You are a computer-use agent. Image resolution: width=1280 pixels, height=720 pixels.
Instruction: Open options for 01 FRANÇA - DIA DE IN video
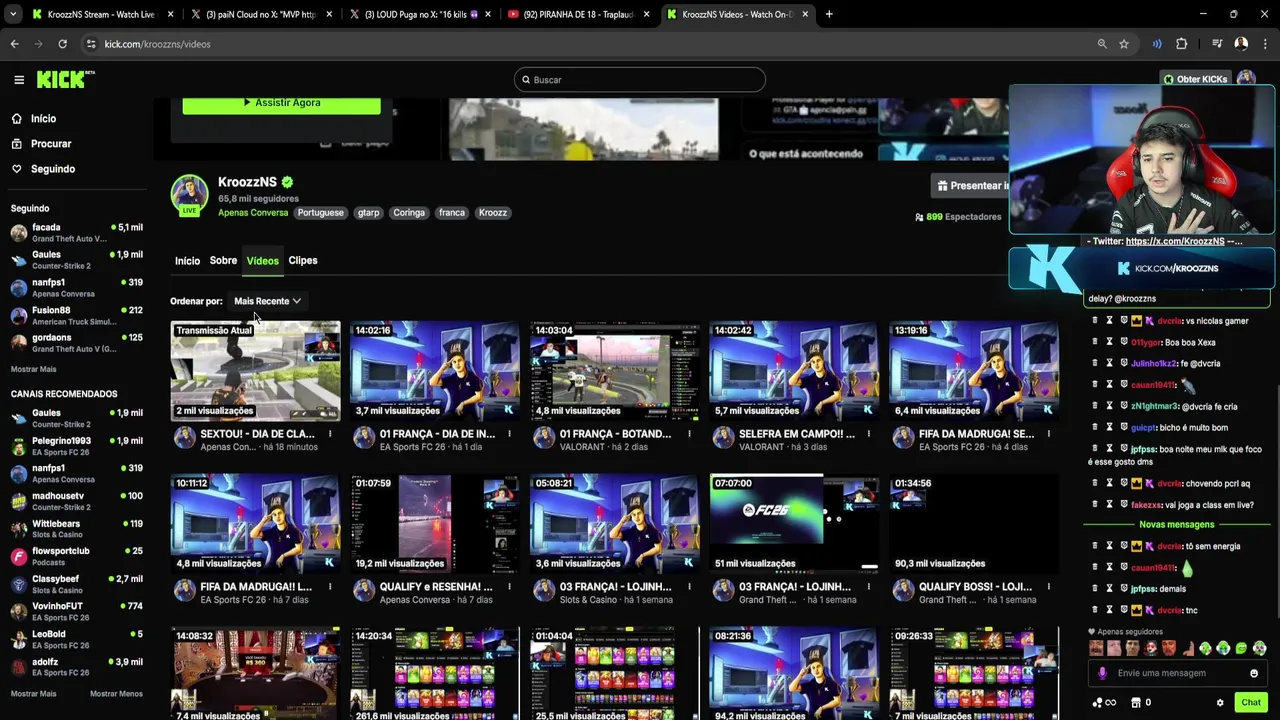[x=509, y=434]
